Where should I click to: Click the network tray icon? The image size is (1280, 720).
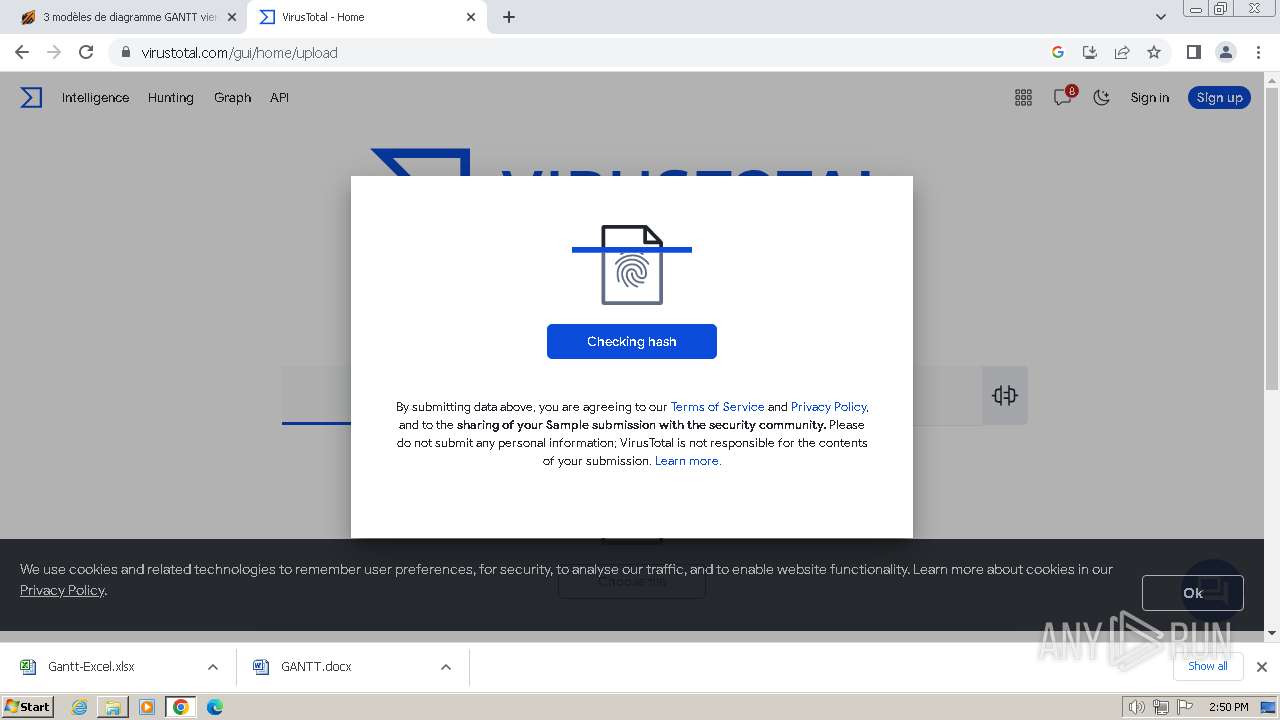click(1160, 707)
